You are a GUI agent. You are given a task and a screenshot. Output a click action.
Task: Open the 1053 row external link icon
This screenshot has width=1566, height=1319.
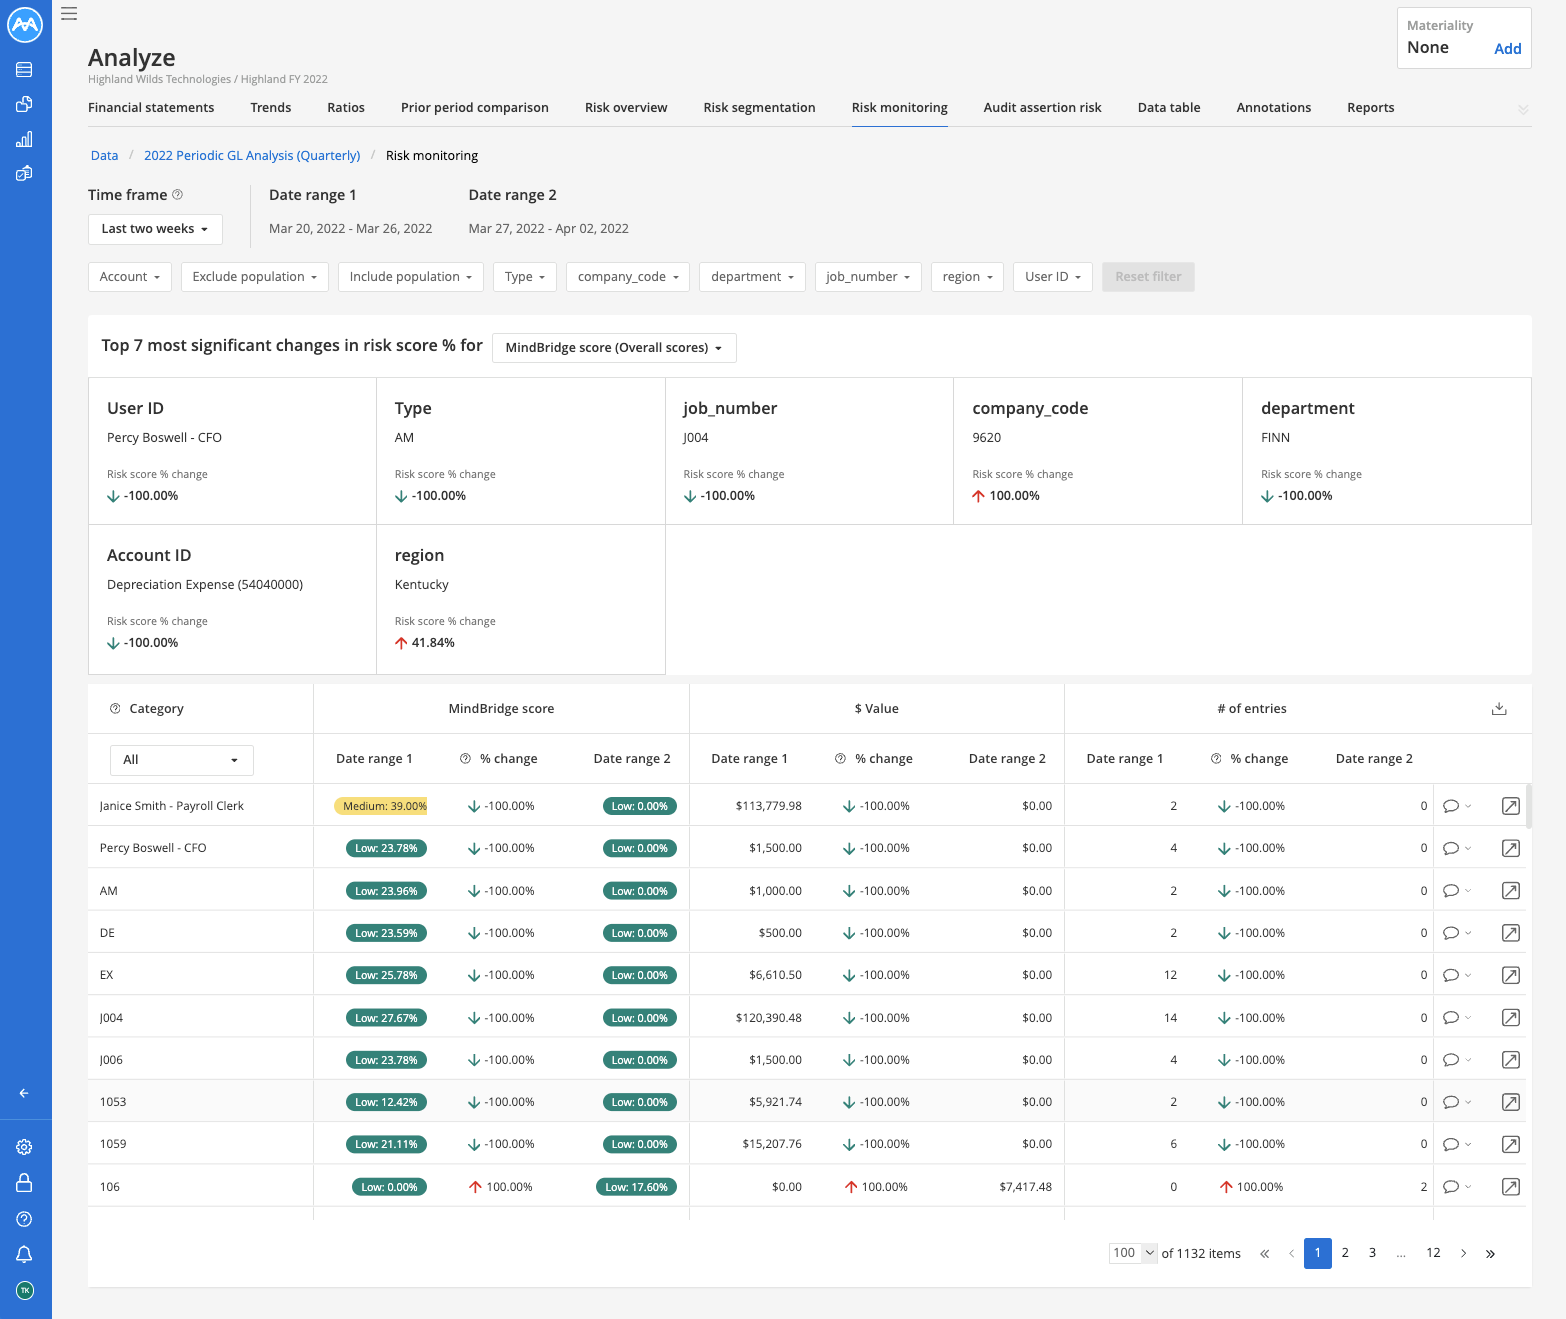click(1511, 1102)
